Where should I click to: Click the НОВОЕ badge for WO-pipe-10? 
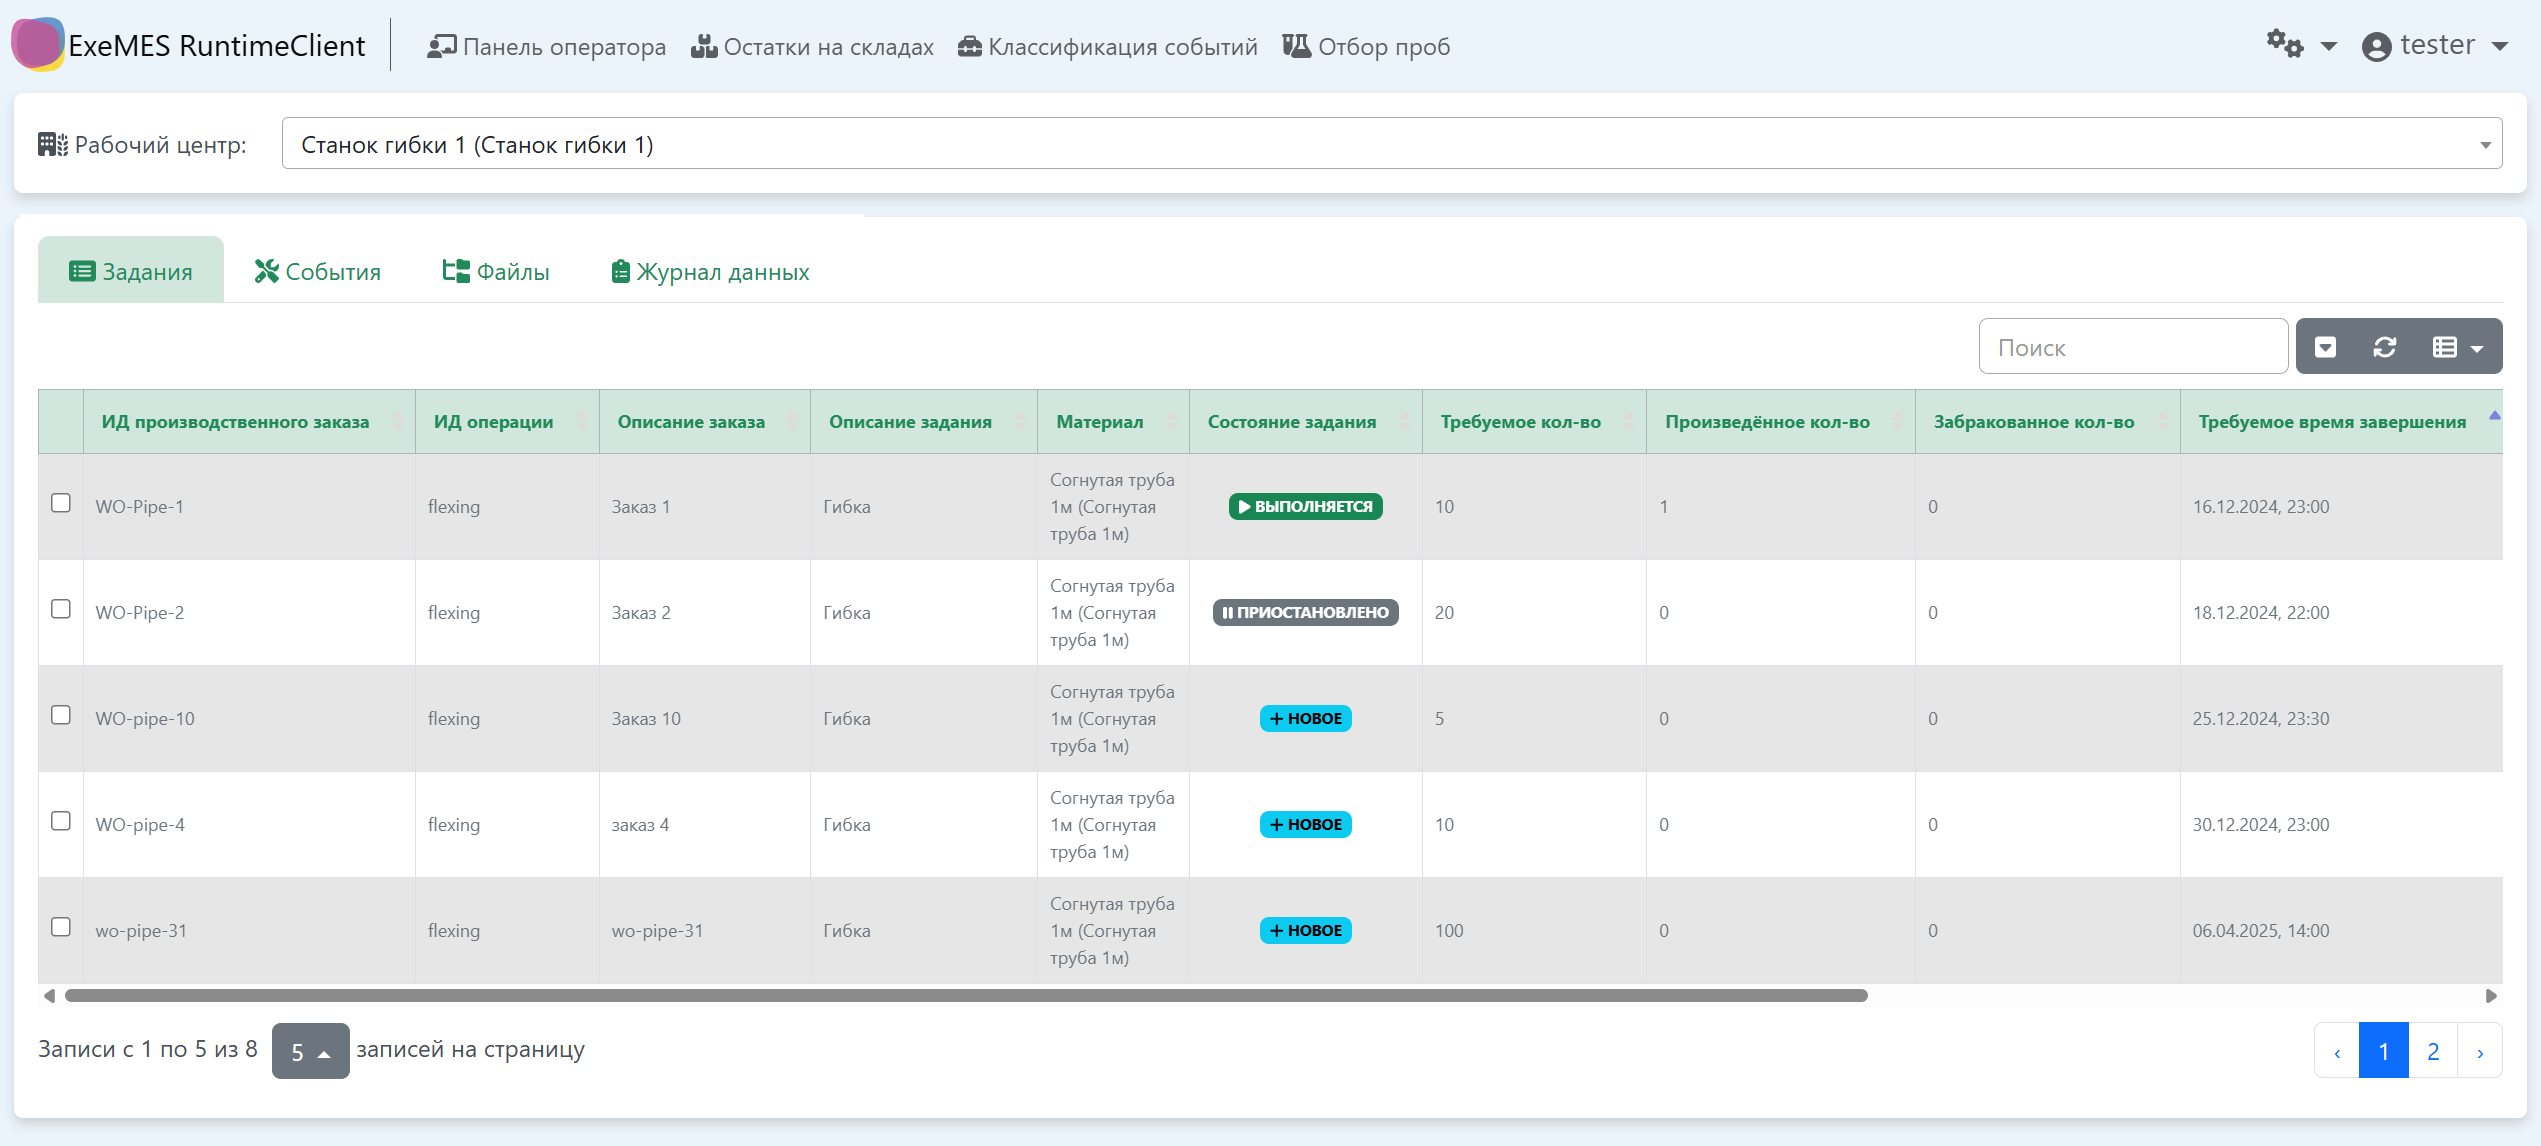(1305, 719)
